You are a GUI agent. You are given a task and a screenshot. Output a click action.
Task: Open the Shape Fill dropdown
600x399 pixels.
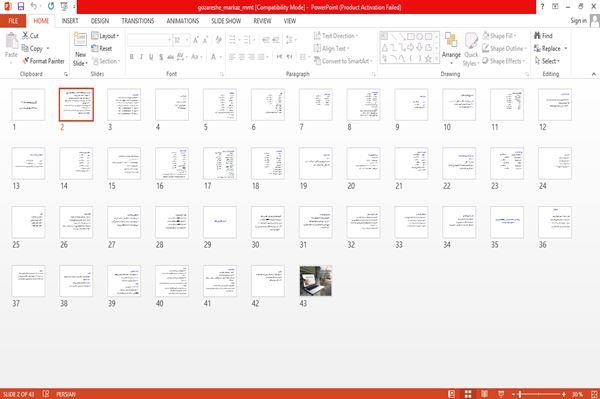[499, 36]
